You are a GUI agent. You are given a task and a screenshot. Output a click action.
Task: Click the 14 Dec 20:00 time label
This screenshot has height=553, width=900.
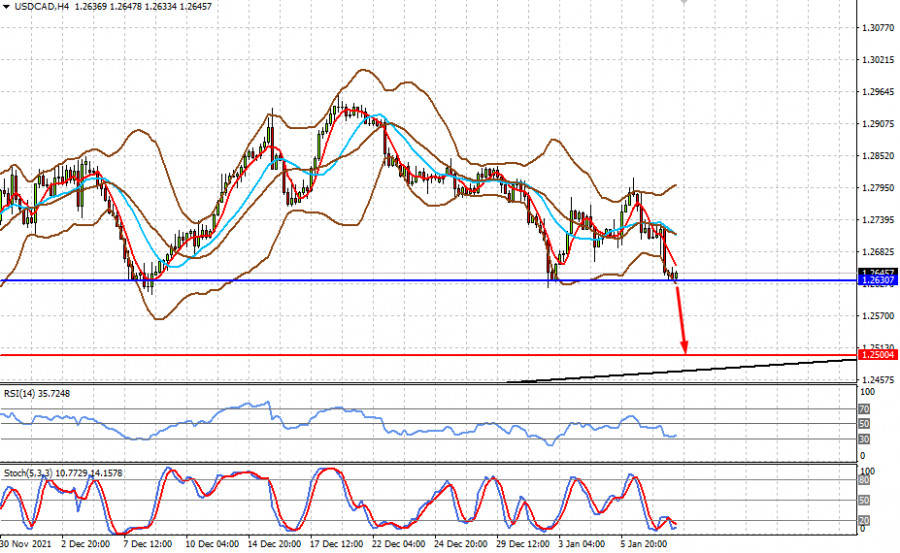[274, 544]
